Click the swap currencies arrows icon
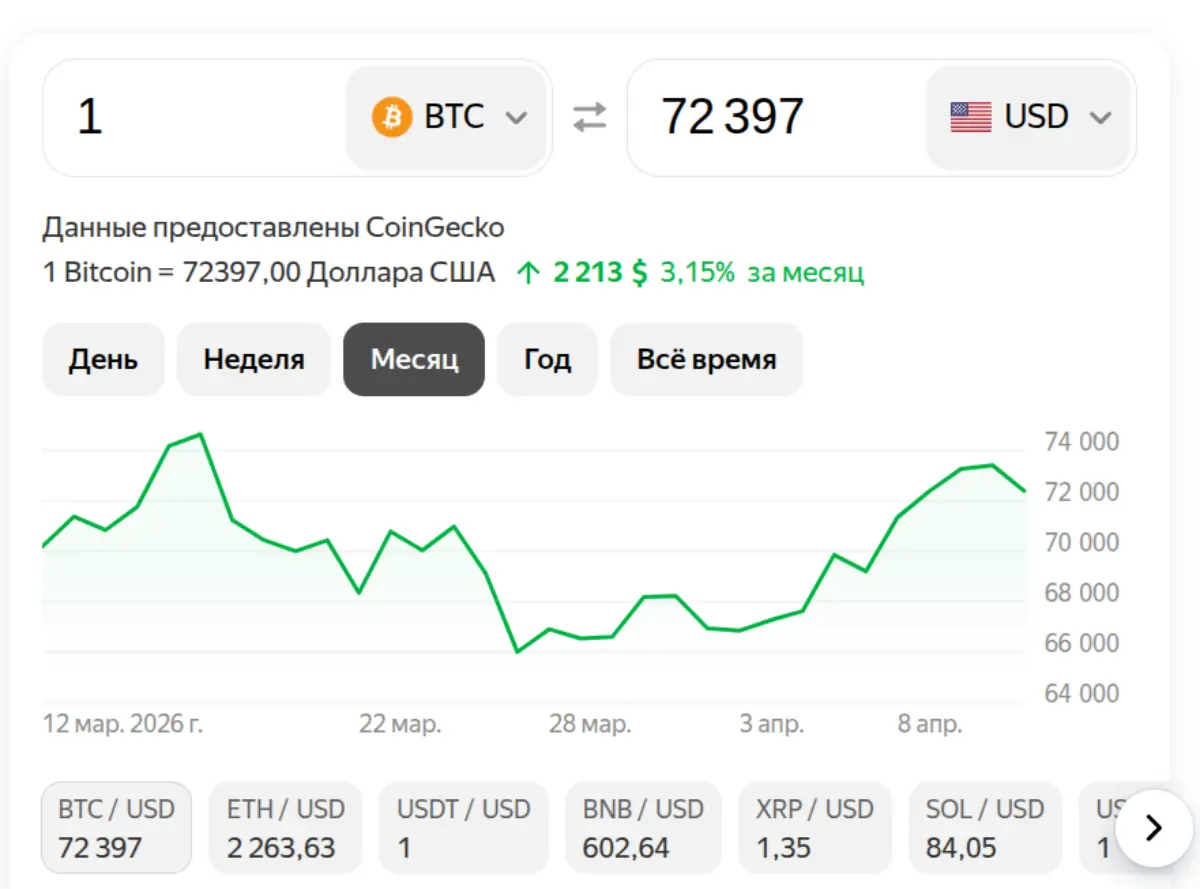 click(589, 116)
